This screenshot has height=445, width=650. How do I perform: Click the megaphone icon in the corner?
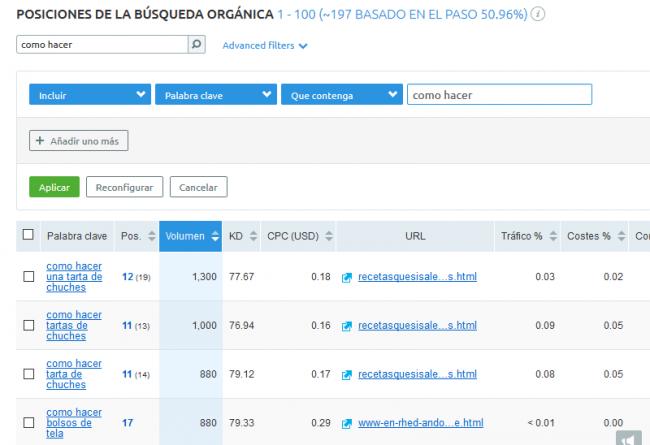tap(629, 438)
